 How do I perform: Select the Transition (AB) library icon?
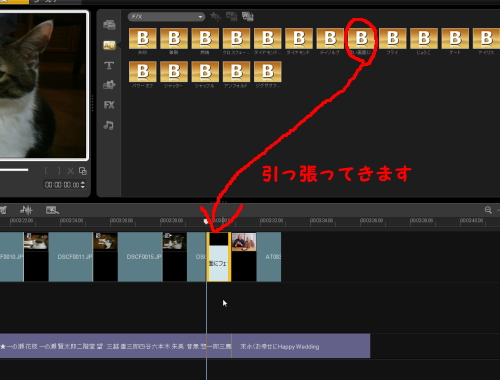coord(109,45)
